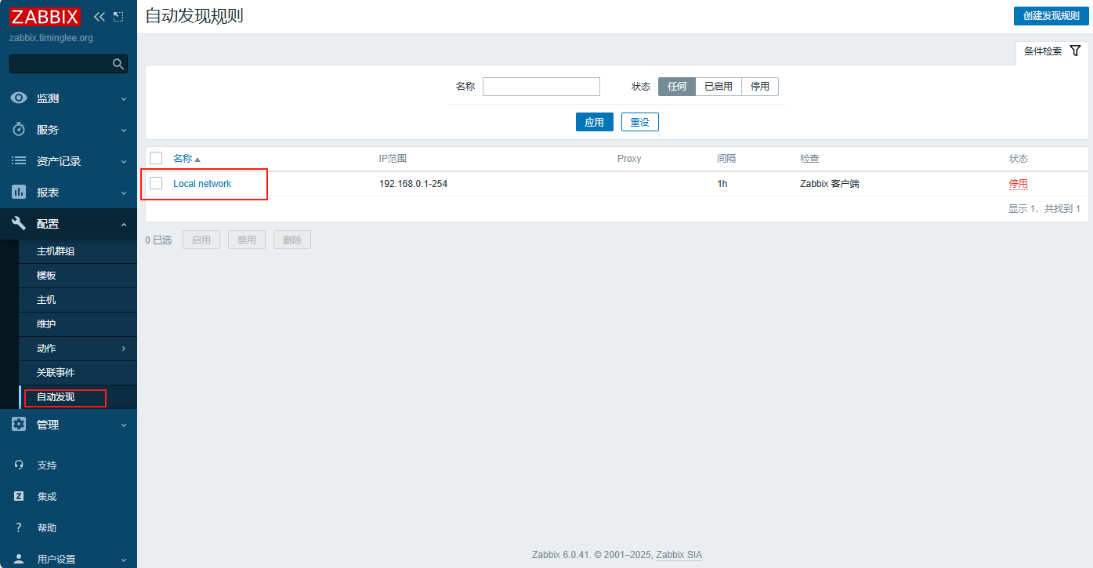The width and height of the screenshot is (1093, 568).
Task: Collapse the 配置 menu chevron
Action: tap(123, 224)
